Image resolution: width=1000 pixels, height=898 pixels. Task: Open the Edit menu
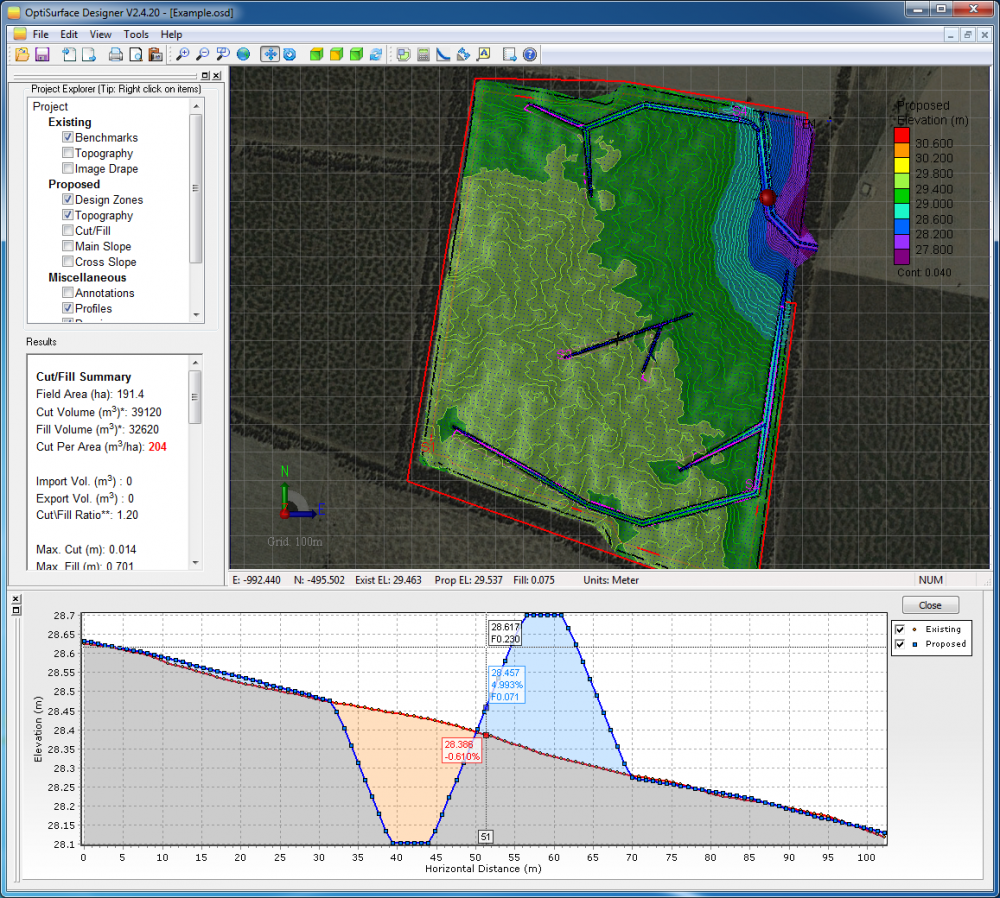[69, 34]
